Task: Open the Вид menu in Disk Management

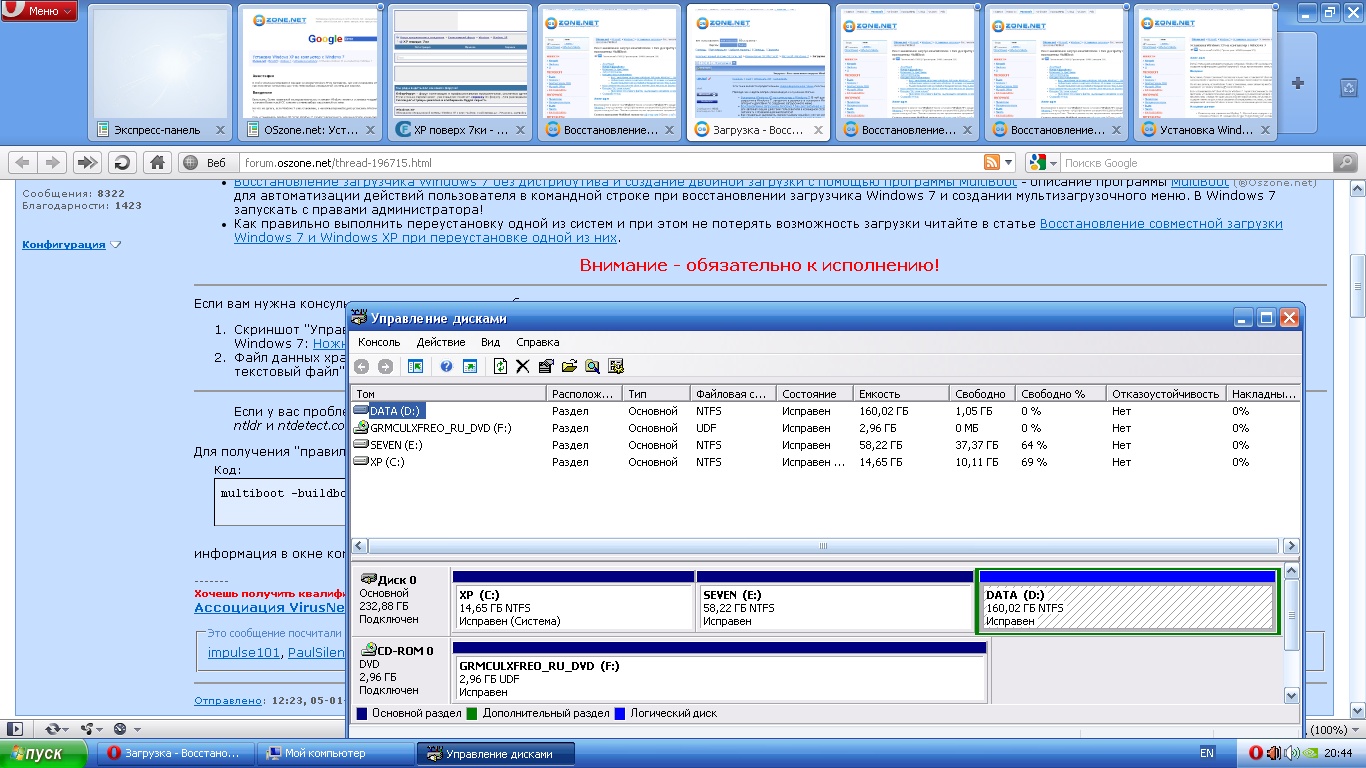Action: pyautogui.click(x=490, y=342)
